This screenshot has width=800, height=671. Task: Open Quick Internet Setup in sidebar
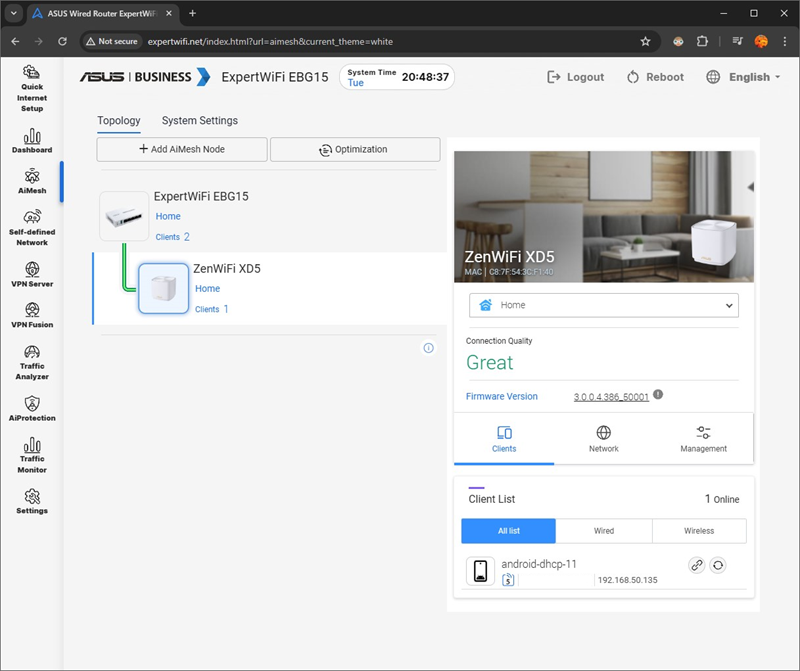[32, 86]
